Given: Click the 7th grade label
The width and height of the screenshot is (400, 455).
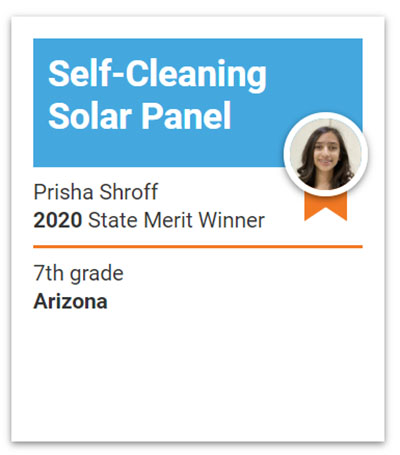Looking at the screenshot, I should (78, 274).
